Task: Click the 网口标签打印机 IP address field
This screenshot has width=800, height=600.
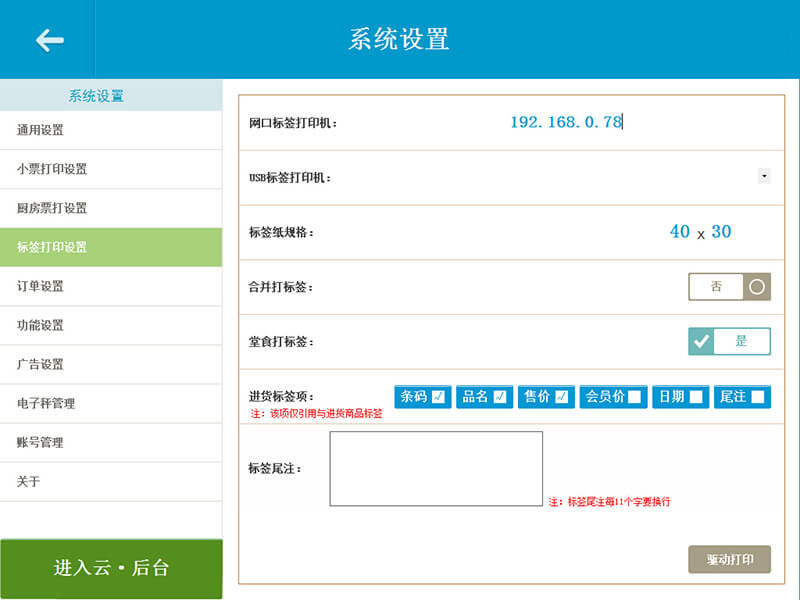Action: click(x=566, y=122)
